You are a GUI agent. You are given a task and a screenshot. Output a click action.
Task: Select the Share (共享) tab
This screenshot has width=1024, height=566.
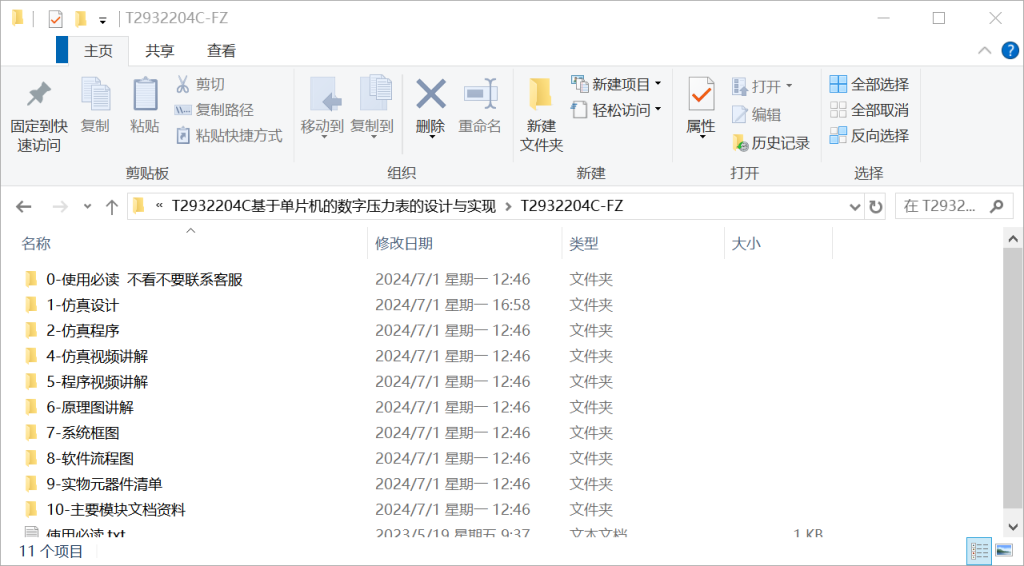(x=159, y=51)
